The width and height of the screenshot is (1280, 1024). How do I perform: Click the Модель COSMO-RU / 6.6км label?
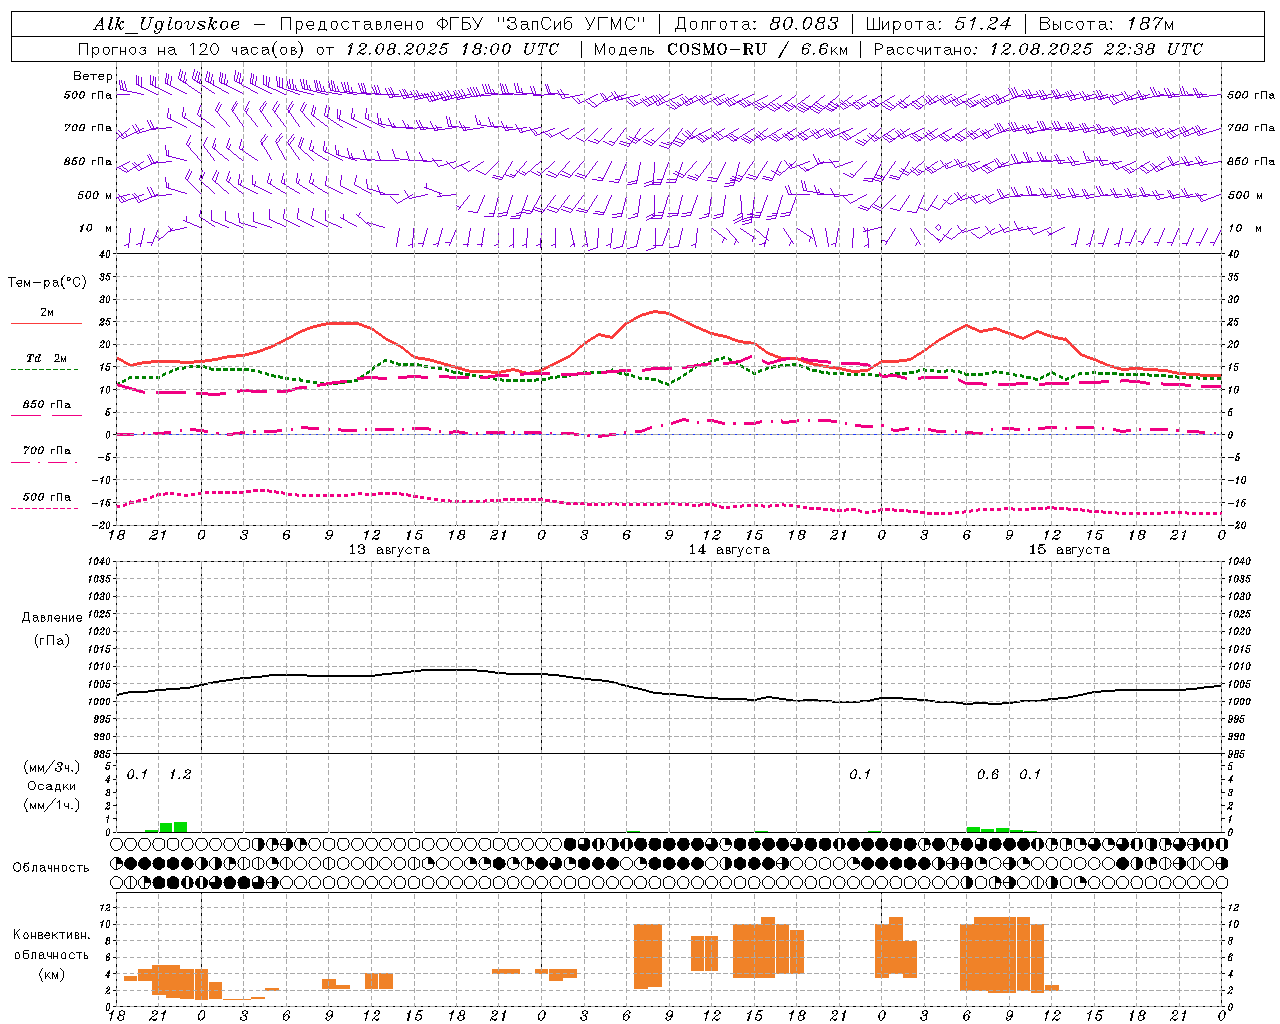(721, 49)
